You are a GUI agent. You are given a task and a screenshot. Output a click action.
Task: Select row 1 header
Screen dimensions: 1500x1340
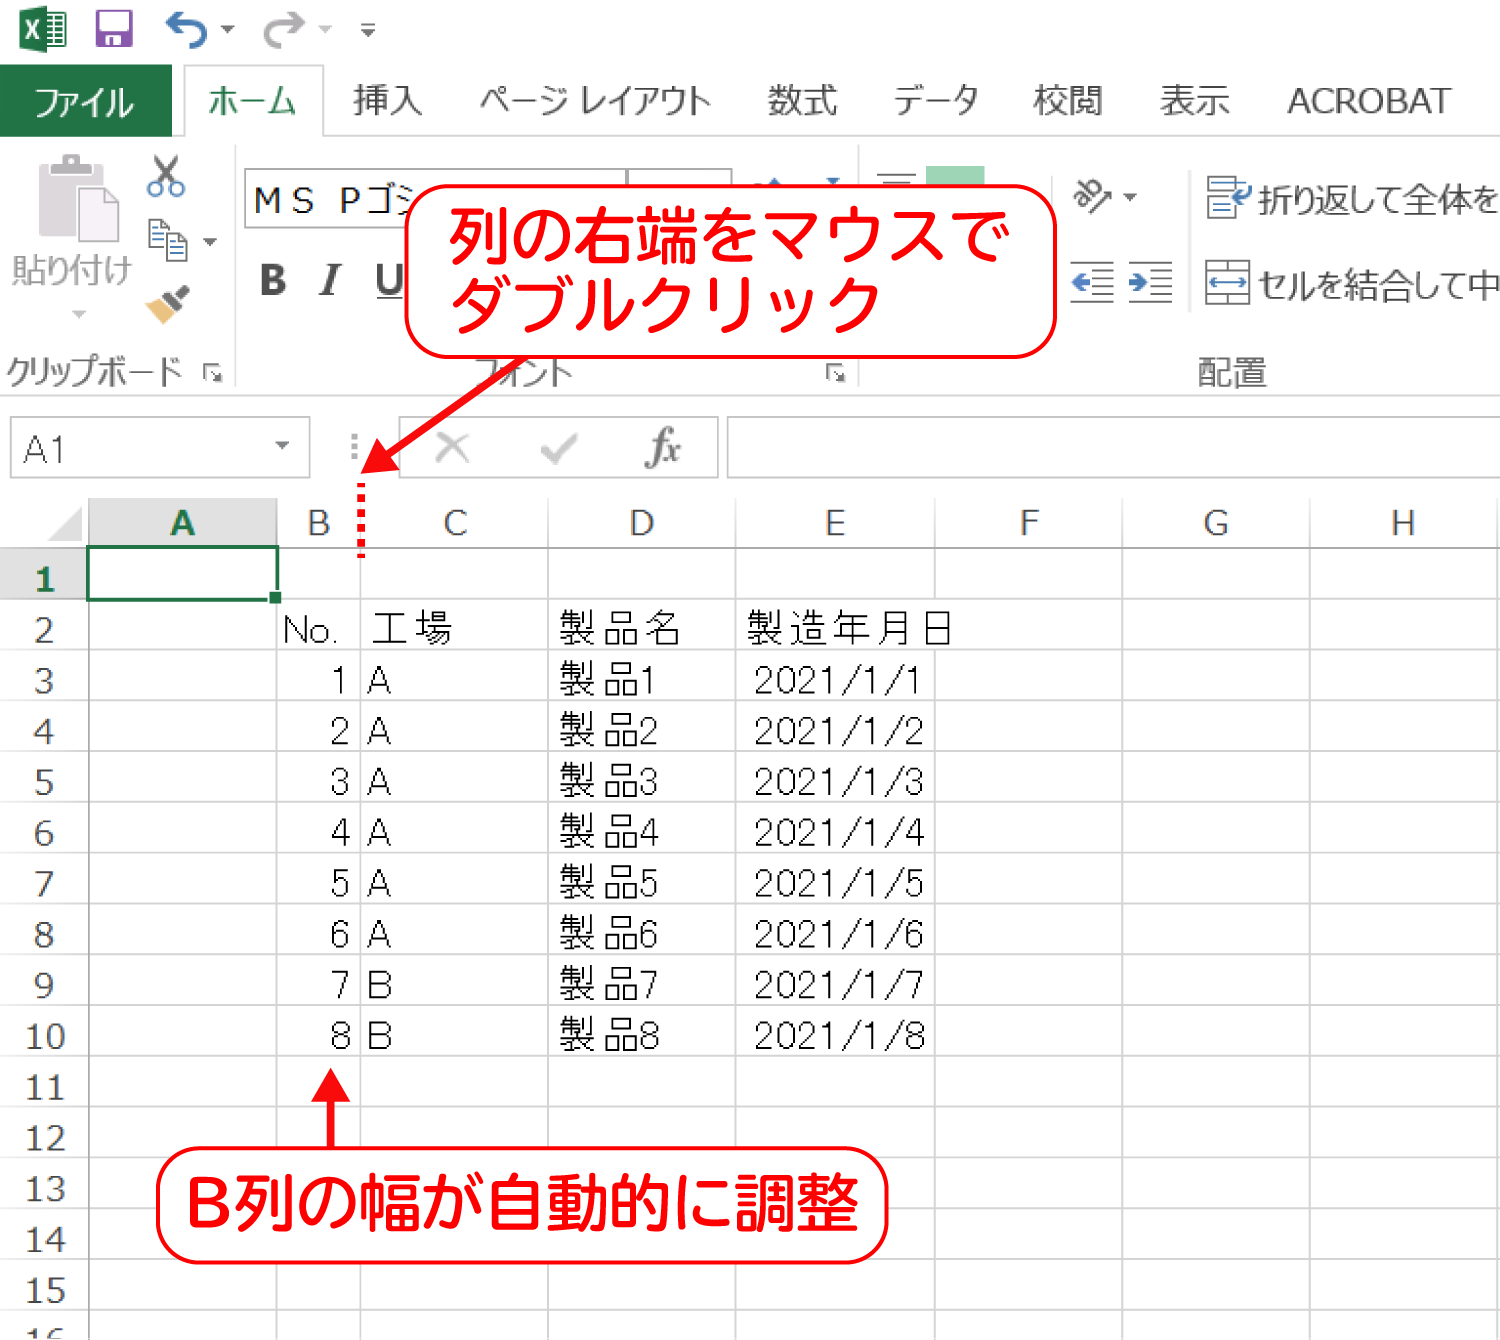click(44, 575)
